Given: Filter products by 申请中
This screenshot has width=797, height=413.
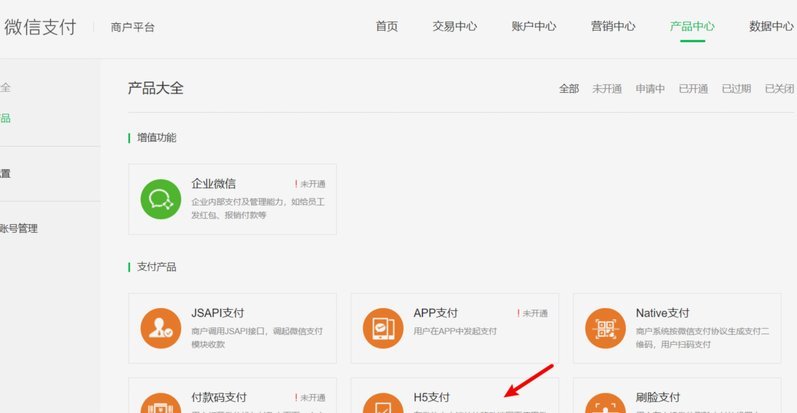Looking at the screenshot, I should (x=650, y=89).
